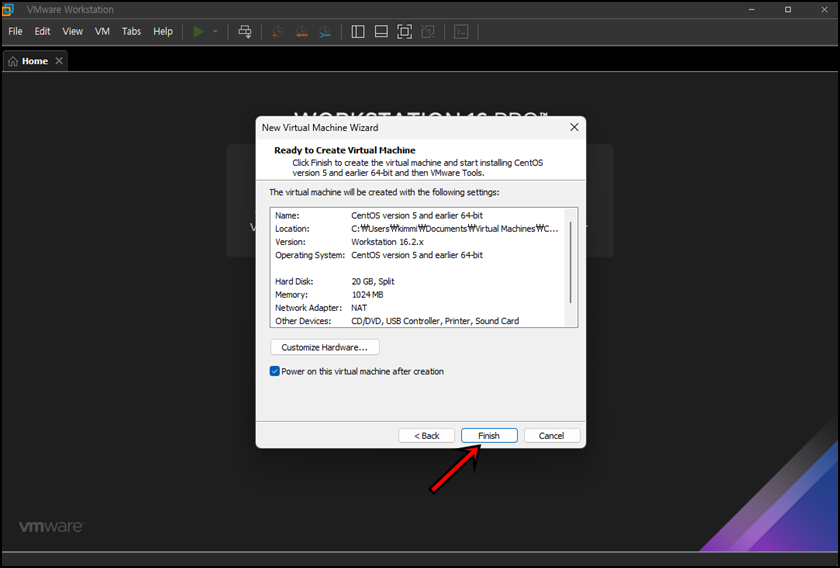
Task: Click the vmware logo at bottom left
Action: pyautogui.click(x=51, y=526)
